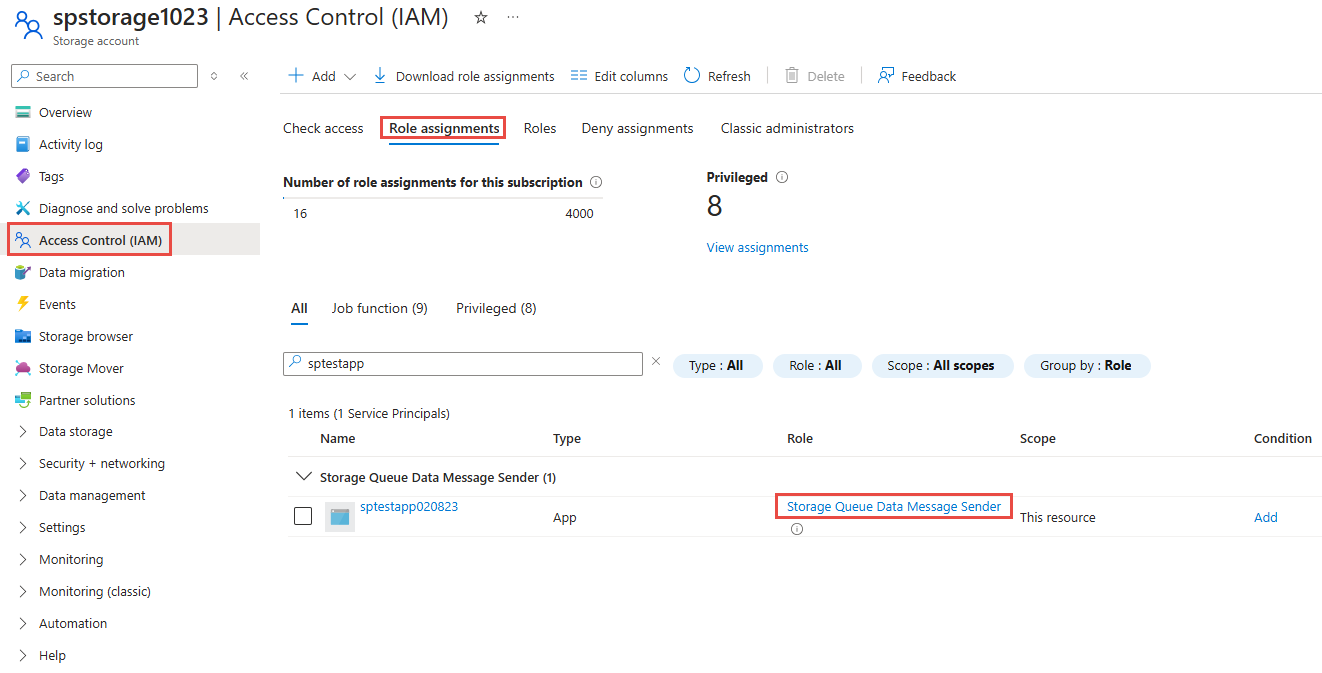Click the Access Control (IAM) people icon
The height and width of the screenshot is (673, 1322).
[23, 240]
